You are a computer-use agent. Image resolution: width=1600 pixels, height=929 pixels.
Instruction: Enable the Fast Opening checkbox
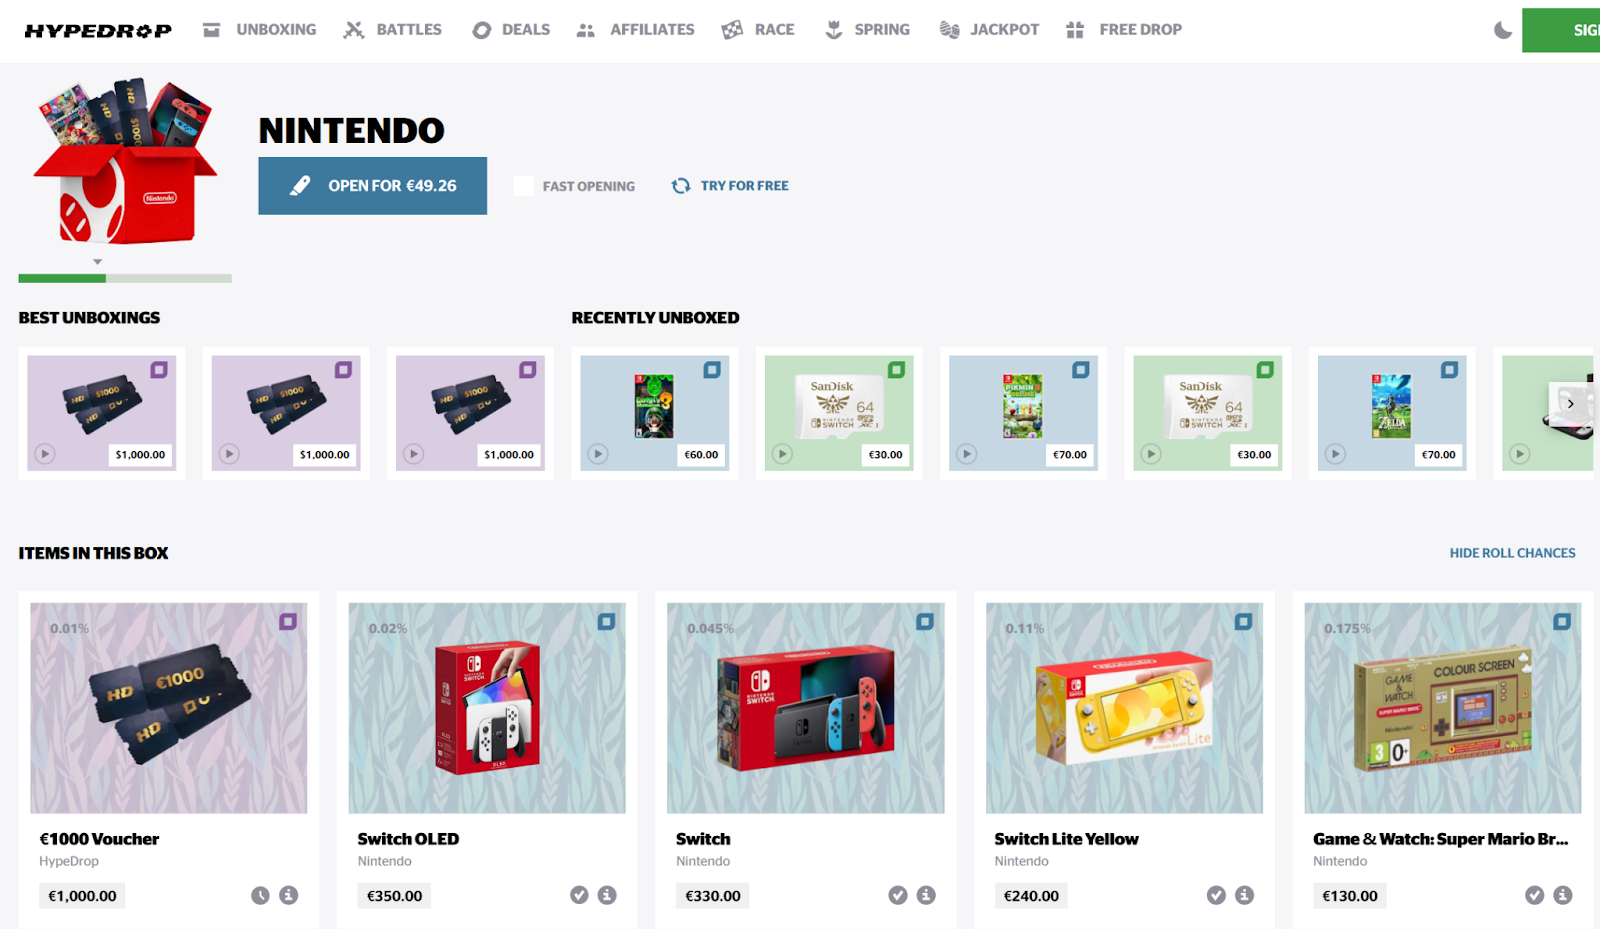coord(523,186)
